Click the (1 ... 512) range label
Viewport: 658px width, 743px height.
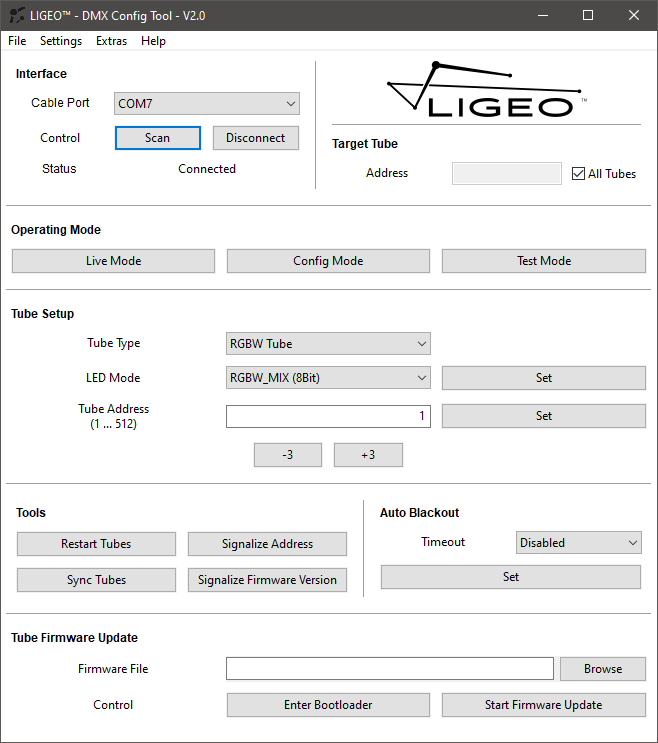point(113,424)
